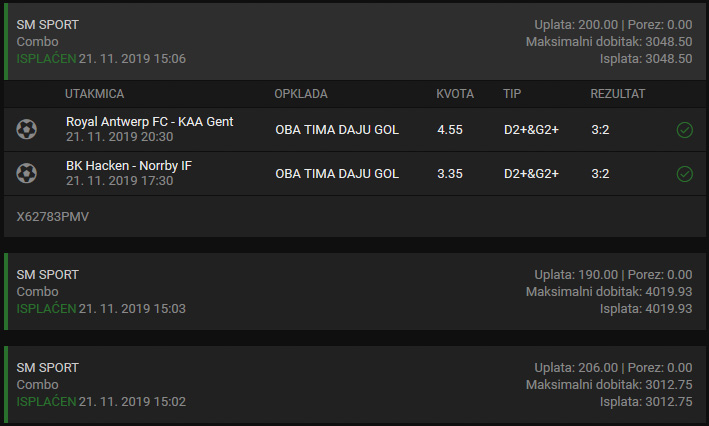The image size is (709, 426).
Task: Collapse the ticket paid at 15:06
Action: coord(355,42)
